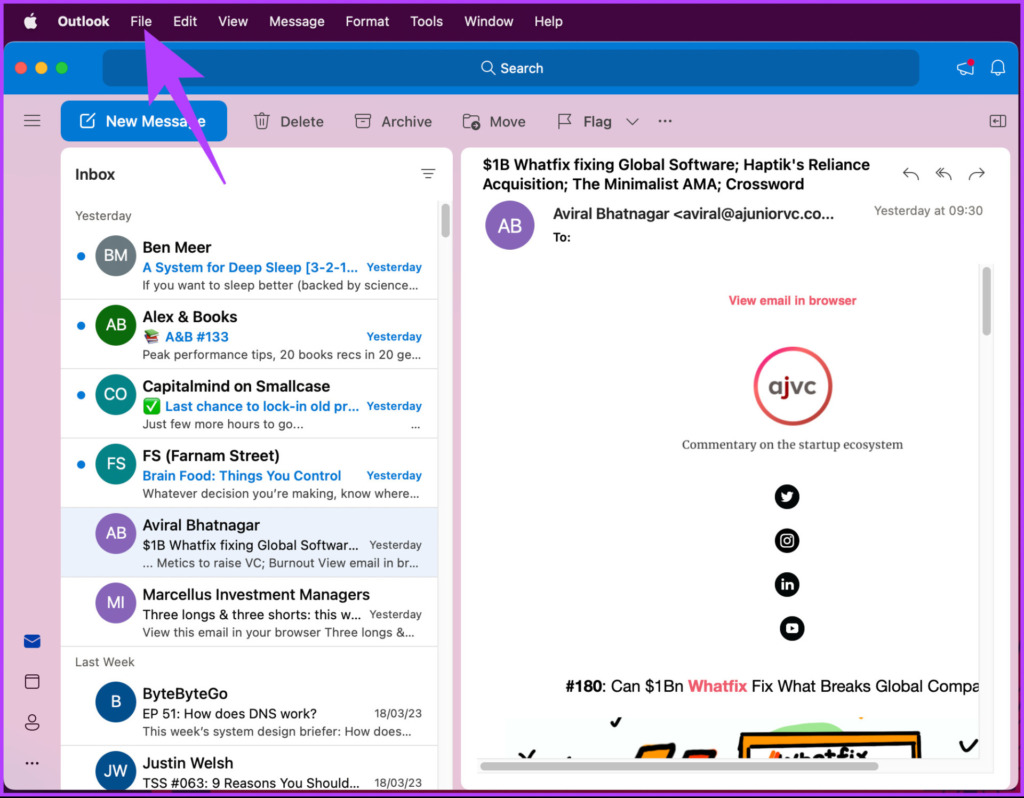Viewport: 1024px width, 798px height.
Task: Open the Window menu
Action: (x=488, y=22)
